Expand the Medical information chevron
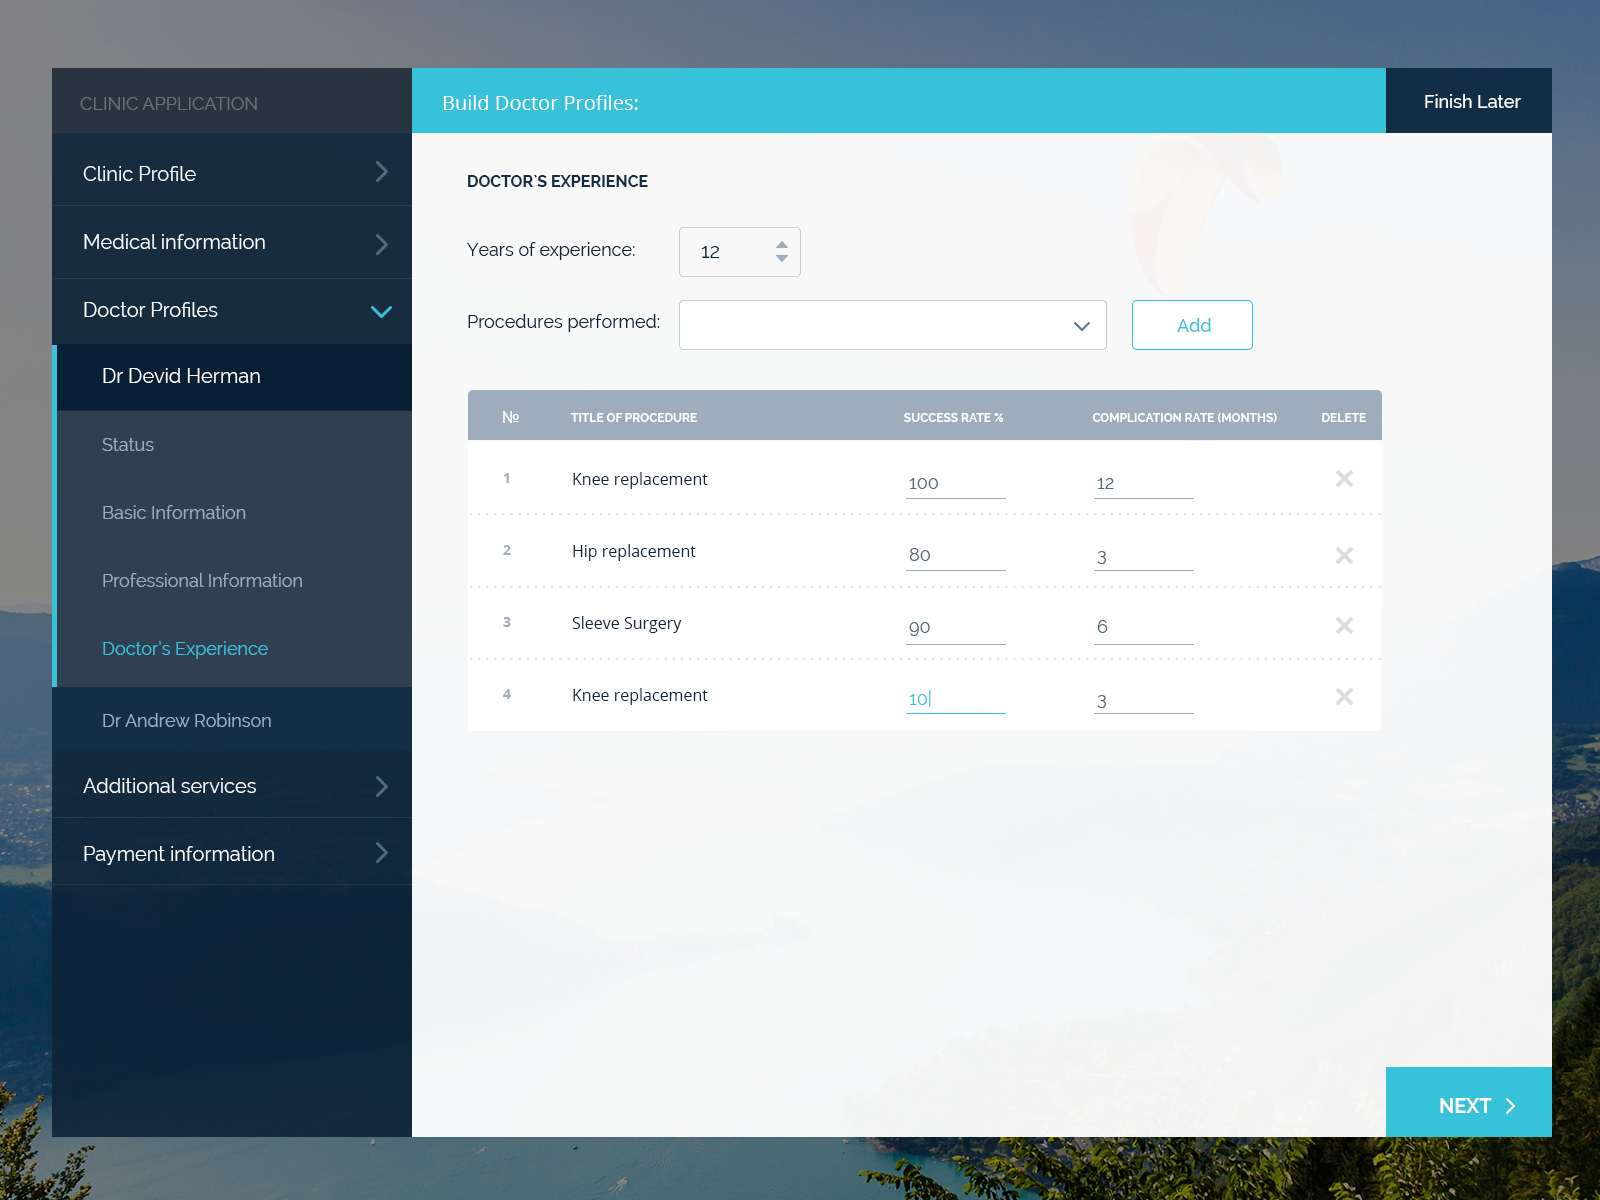This screenshot has width=1600, height=1200. tap(381, 244)
